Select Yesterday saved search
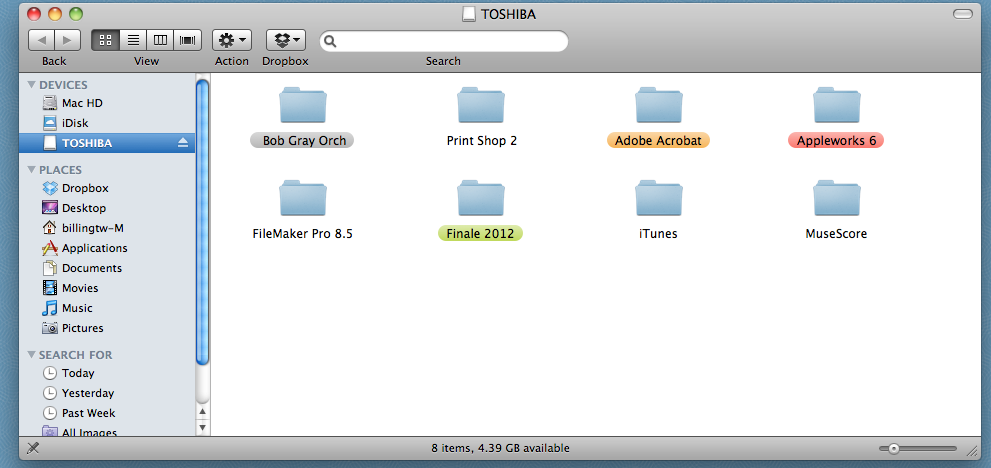 107,393
